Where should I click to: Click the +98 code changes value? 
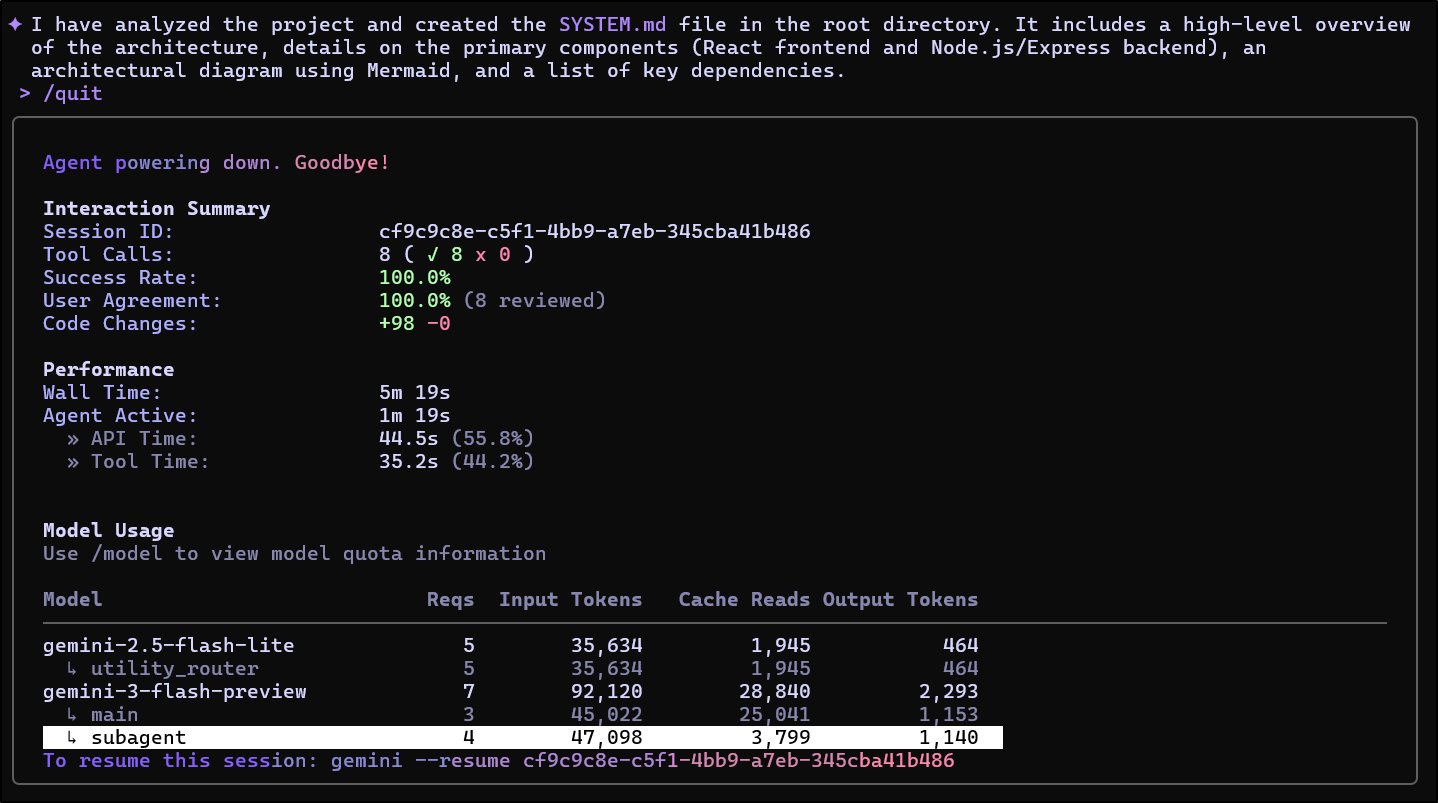tap(396, 324)
